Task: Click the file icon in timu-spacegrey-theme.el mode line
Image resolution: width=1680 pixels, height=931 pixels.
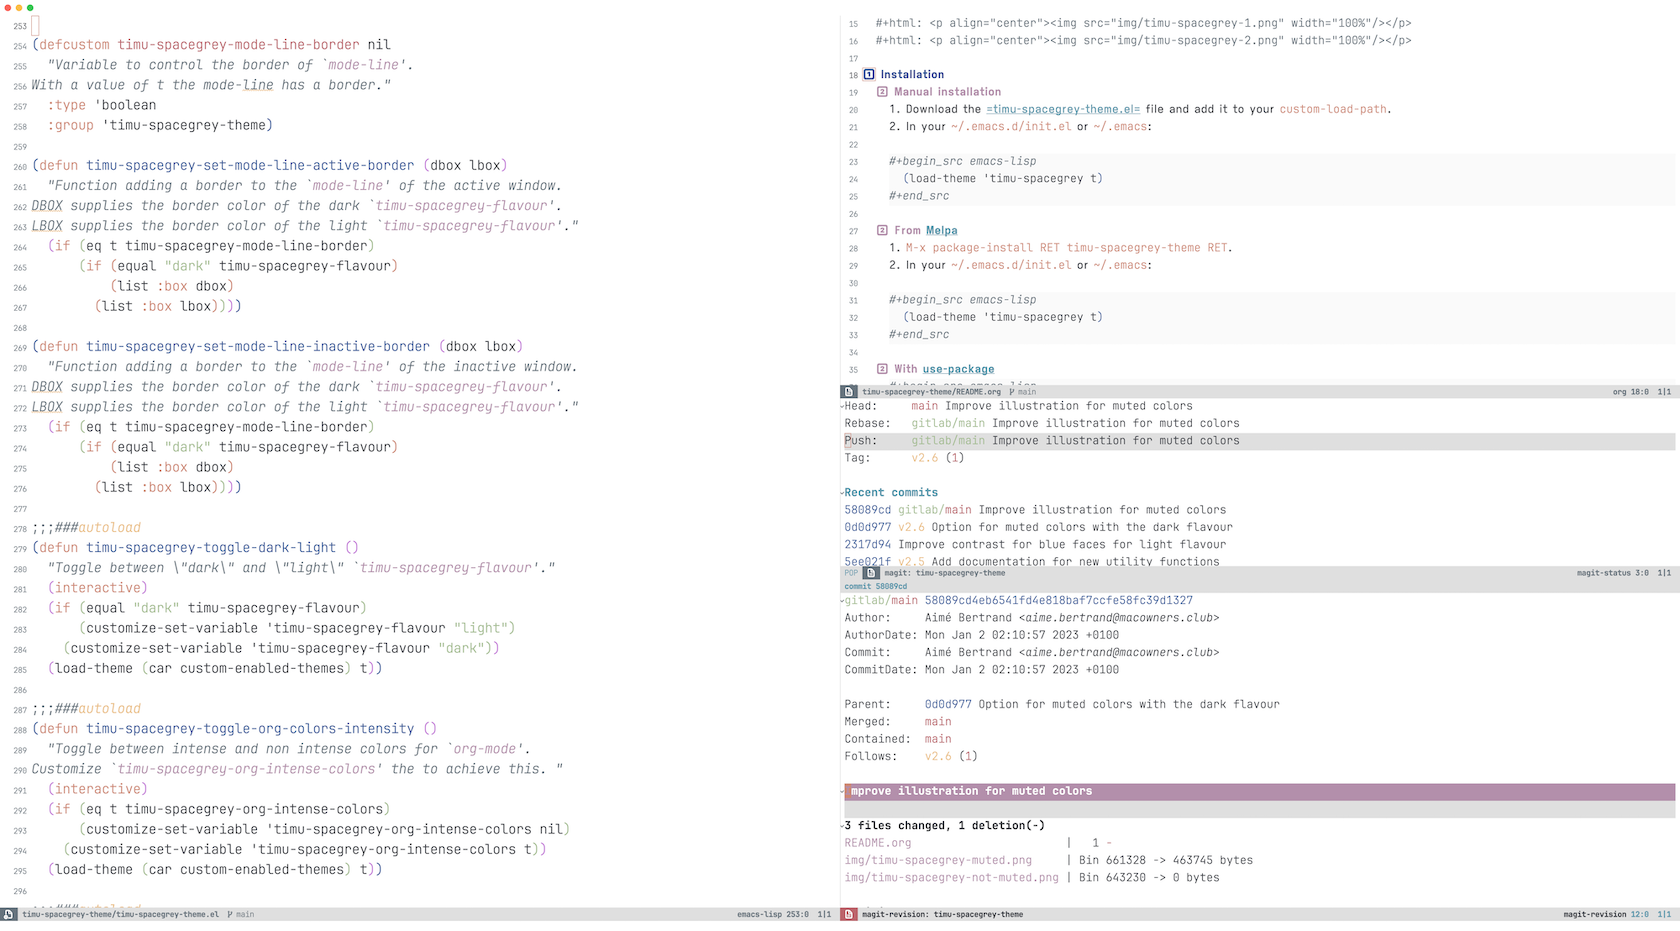Action: tap(8, 914)
